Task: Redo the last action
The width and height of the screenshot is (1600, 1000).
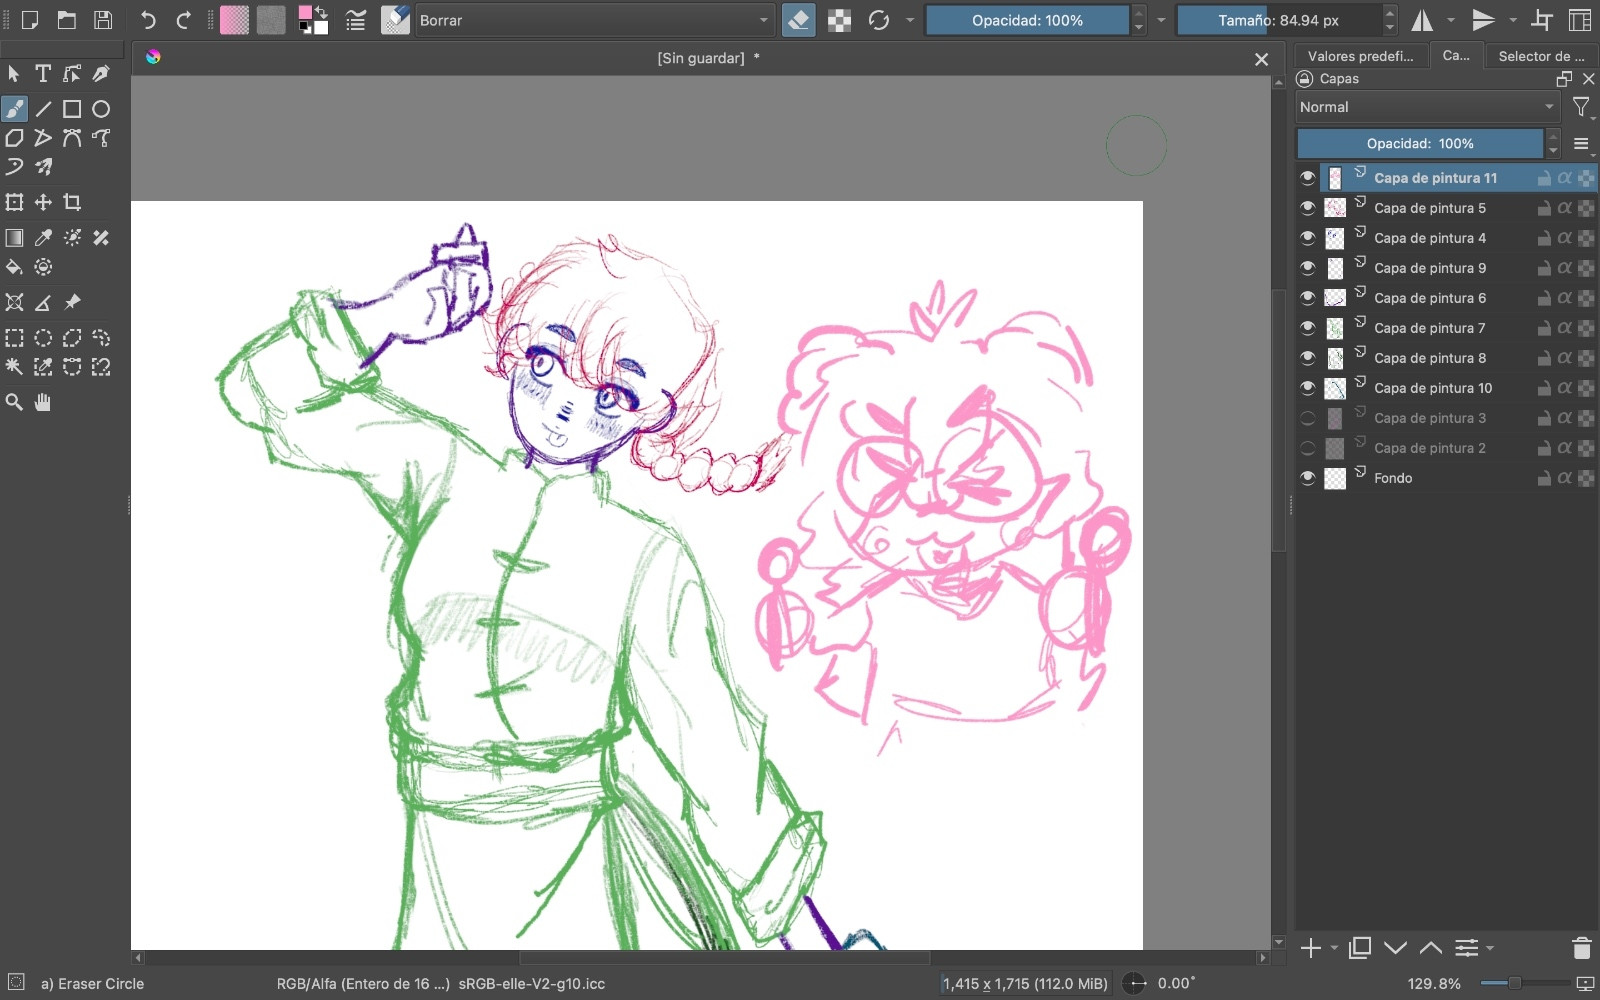Action: [184, 20]
